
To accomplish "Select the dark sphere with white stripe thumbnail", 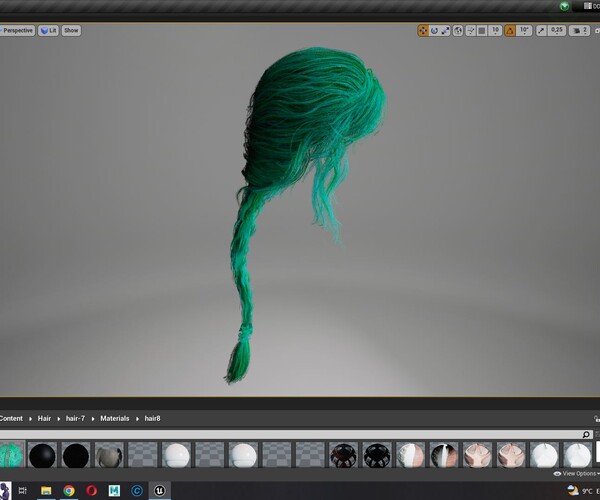I will click(x=444, y=455).
